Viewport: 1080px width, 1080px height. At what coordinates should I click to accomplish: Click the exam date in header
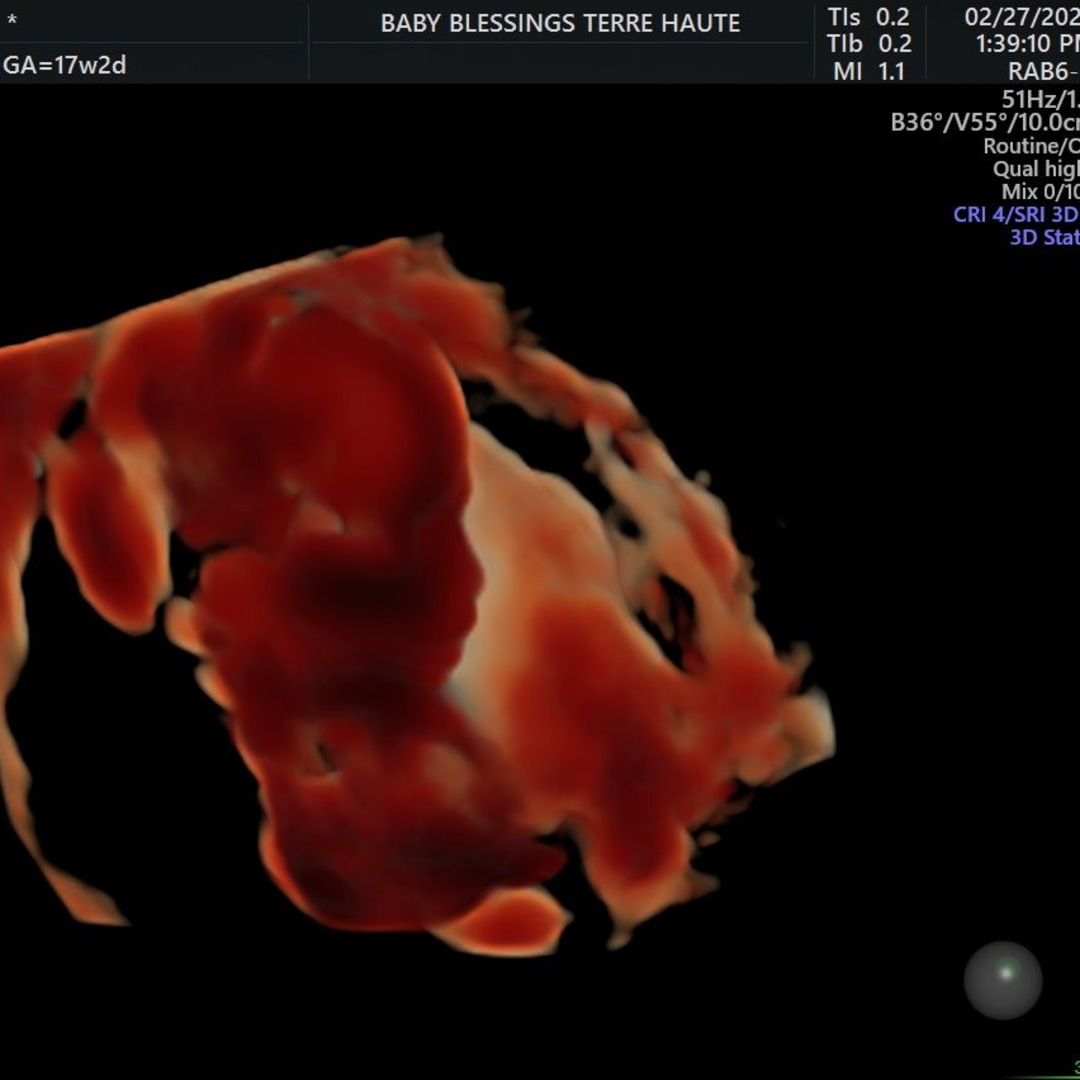click(x=1021, y=18)
